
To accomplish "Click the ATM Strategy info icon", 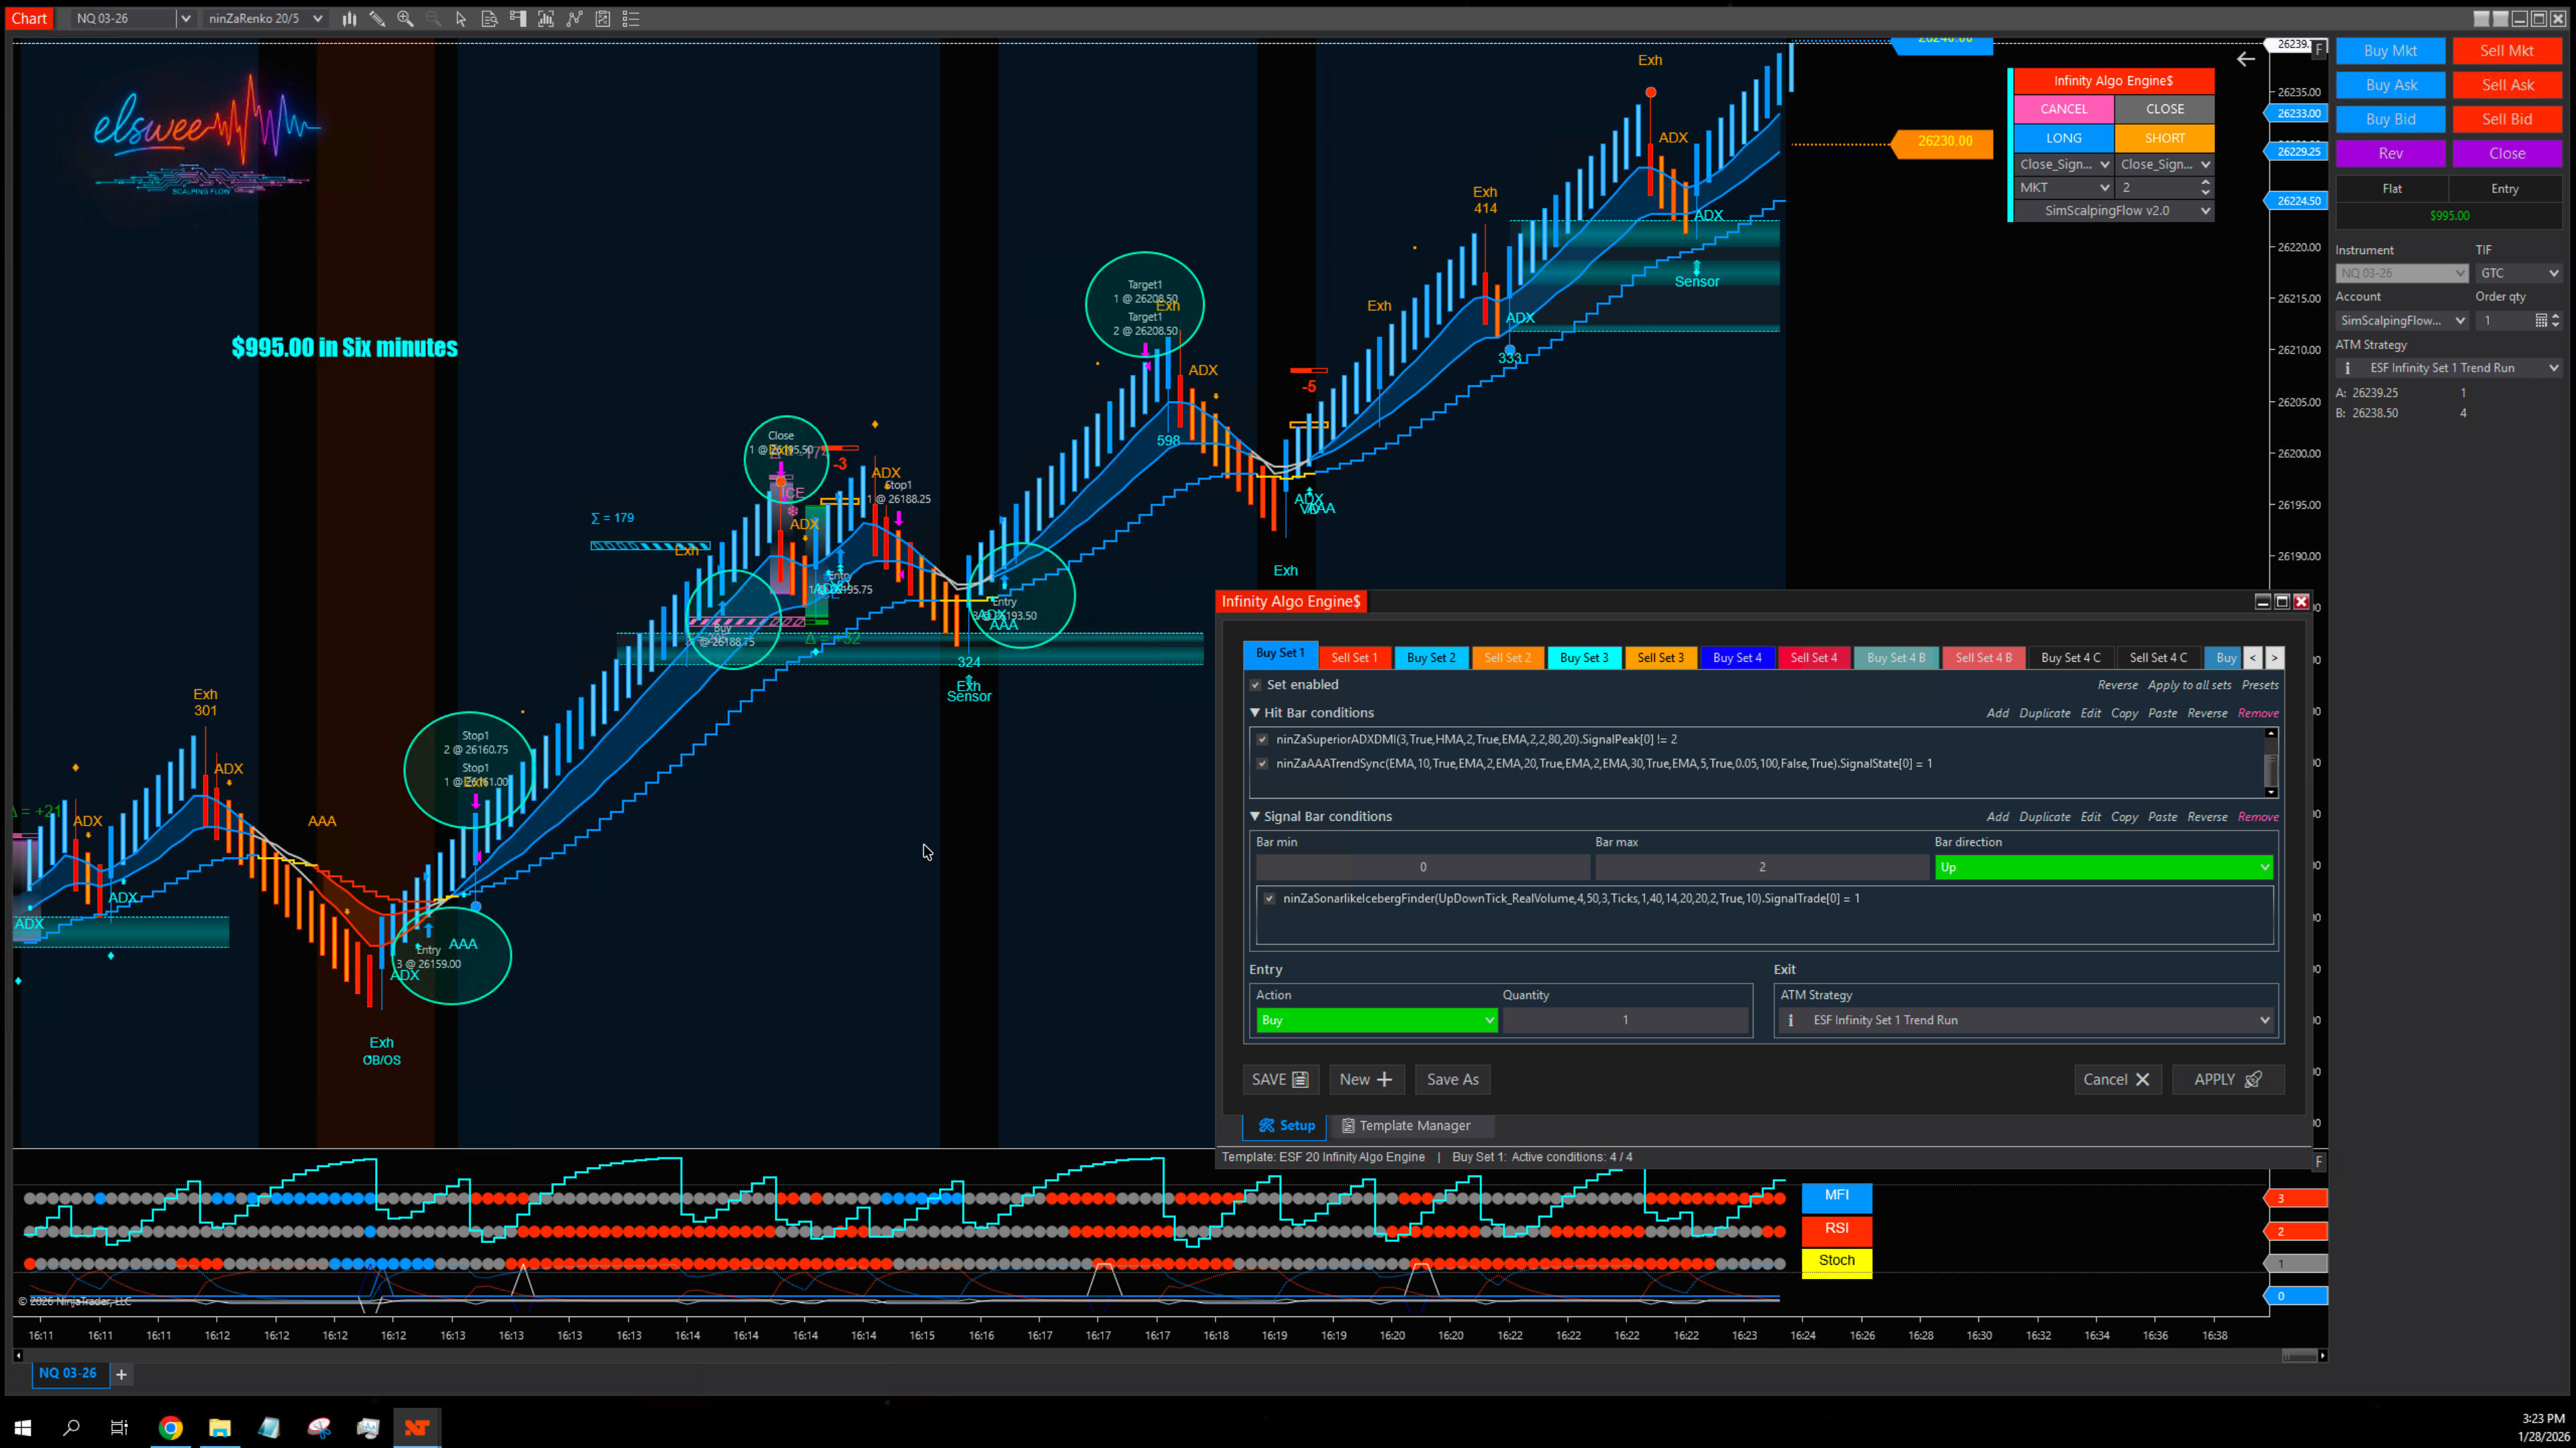I will tap(2348, 368).
